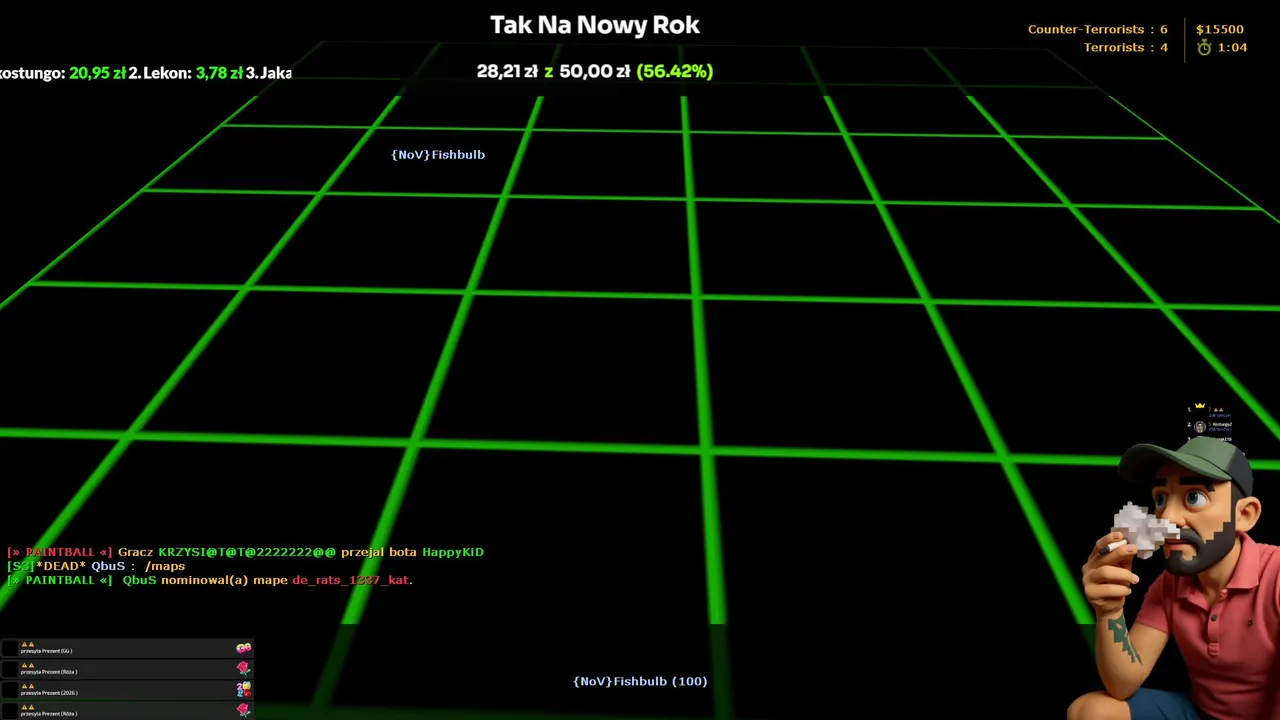The width and height of the screenshot is (1280, 720).
Task: Click the '1:04' round timer
Action: point(1232,47)
